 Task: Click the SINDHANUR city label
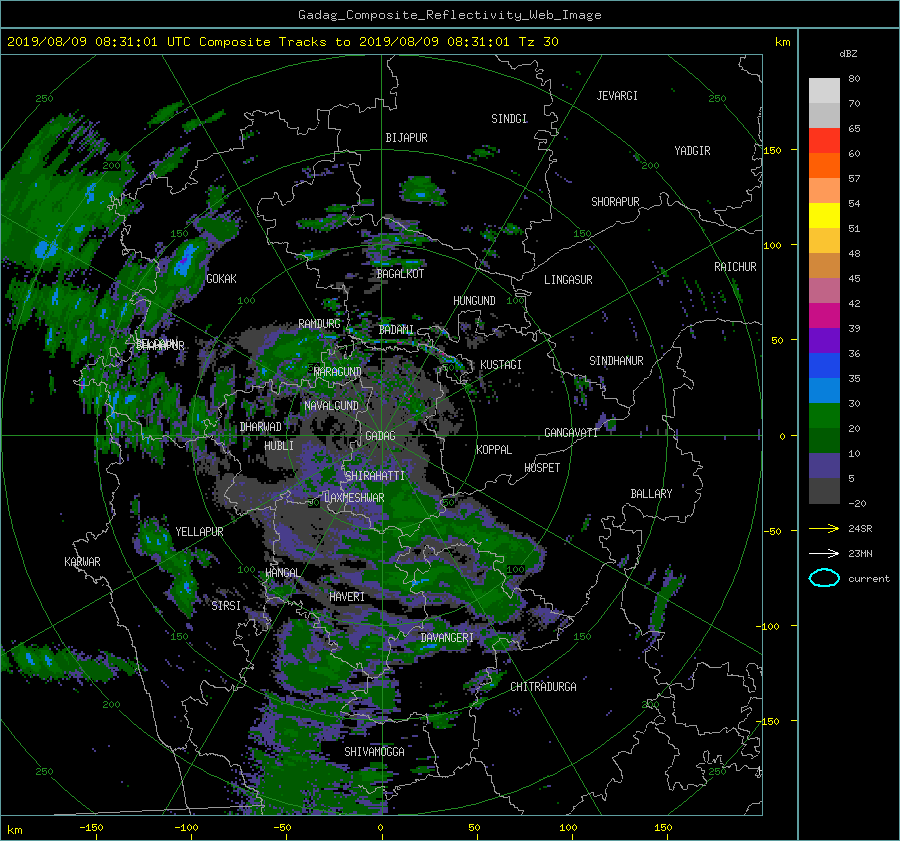pyautogui.click(x=616, y=361)
